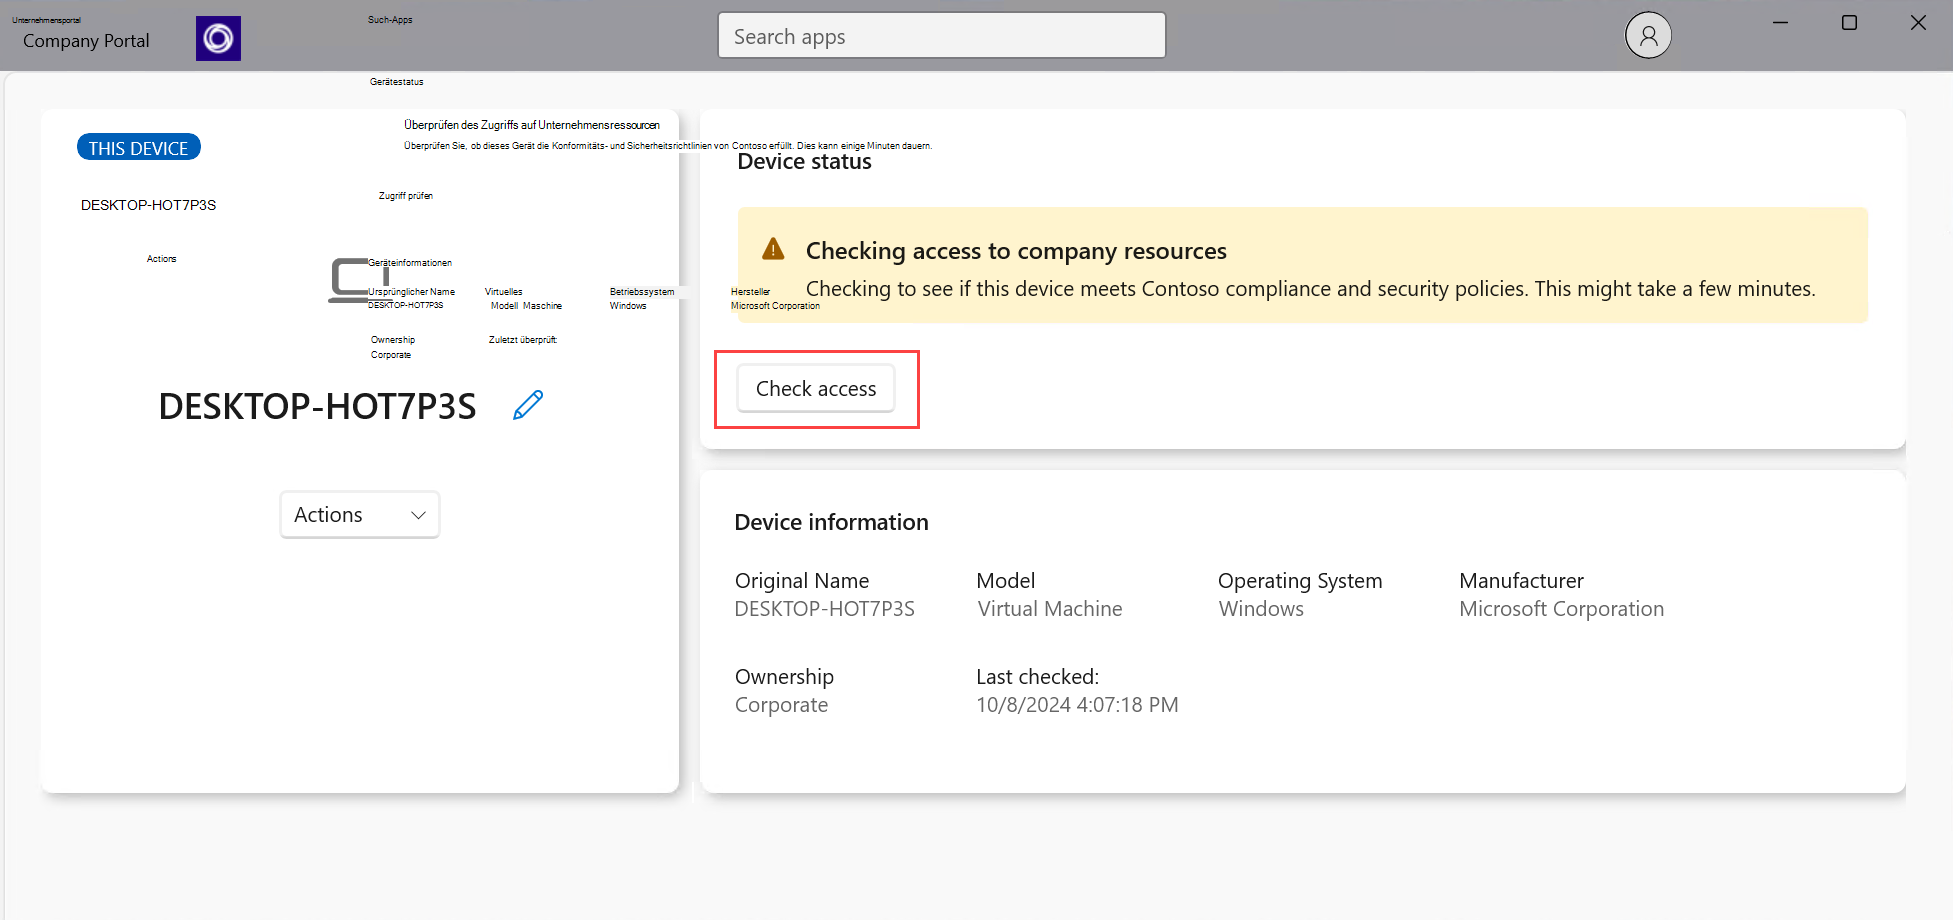Click the Check access button
Image resolution: width=1953 pixels, height=920 pixels.
tap(816, 389)
